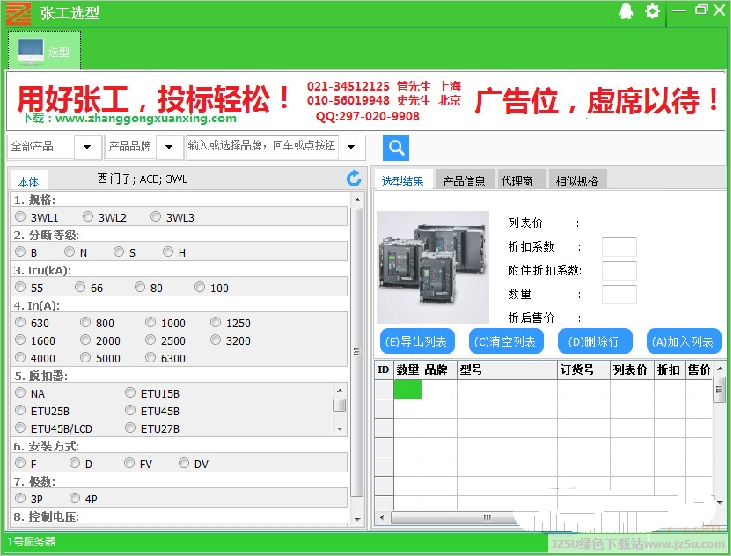Select rated current 2500 A

(150, 340)
